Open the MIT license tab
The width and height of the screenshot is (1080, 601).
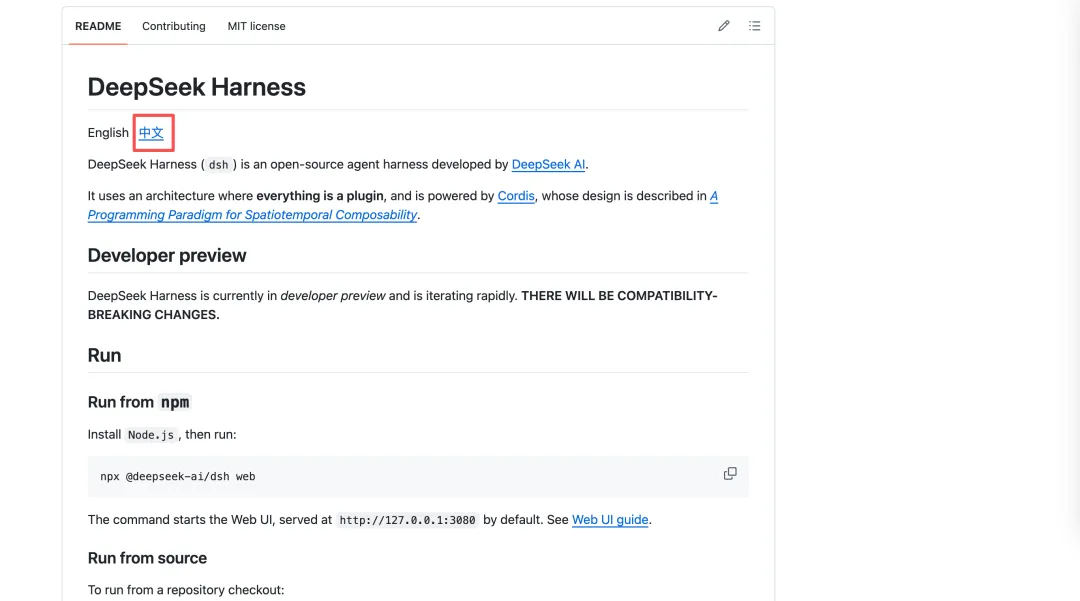[x=256, y=26]
